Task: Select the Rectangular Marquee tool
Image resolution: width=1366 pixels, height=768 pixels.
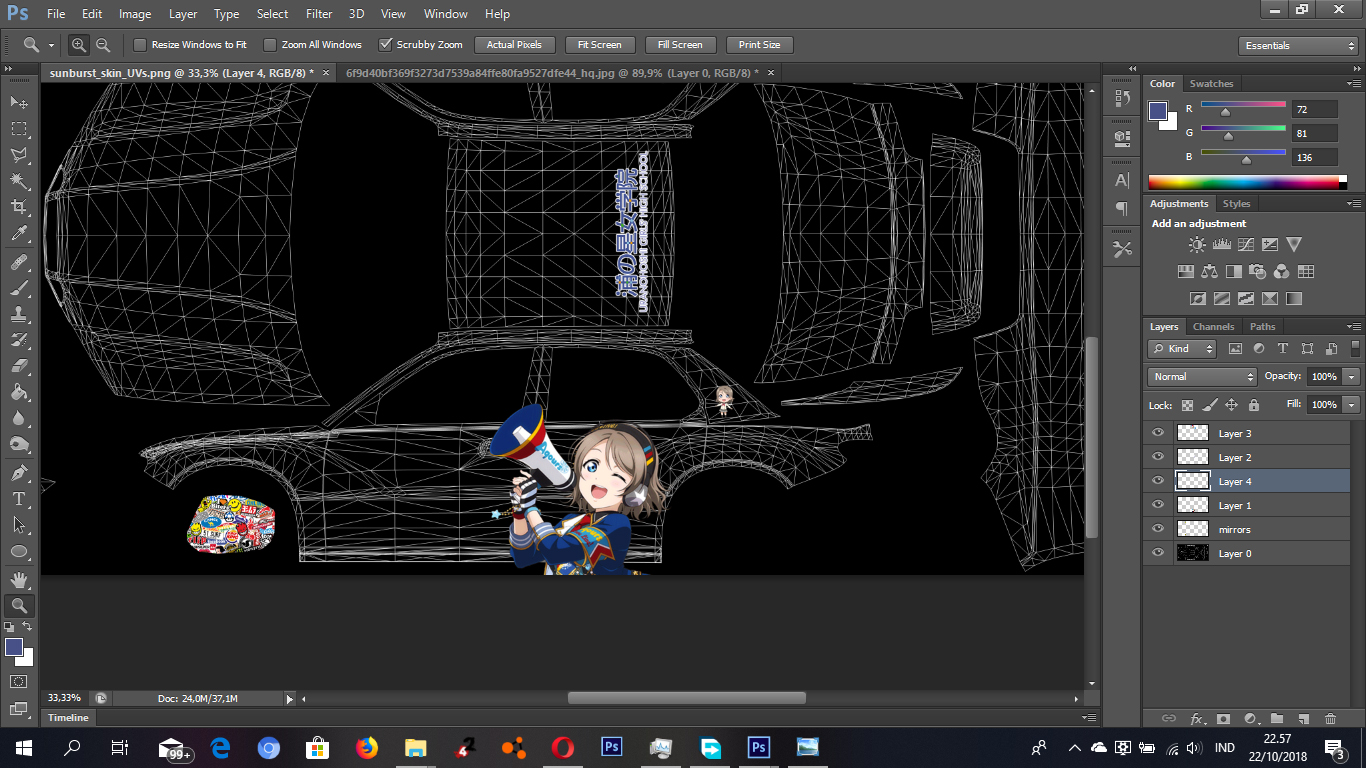Action: [x=19, y=129]
